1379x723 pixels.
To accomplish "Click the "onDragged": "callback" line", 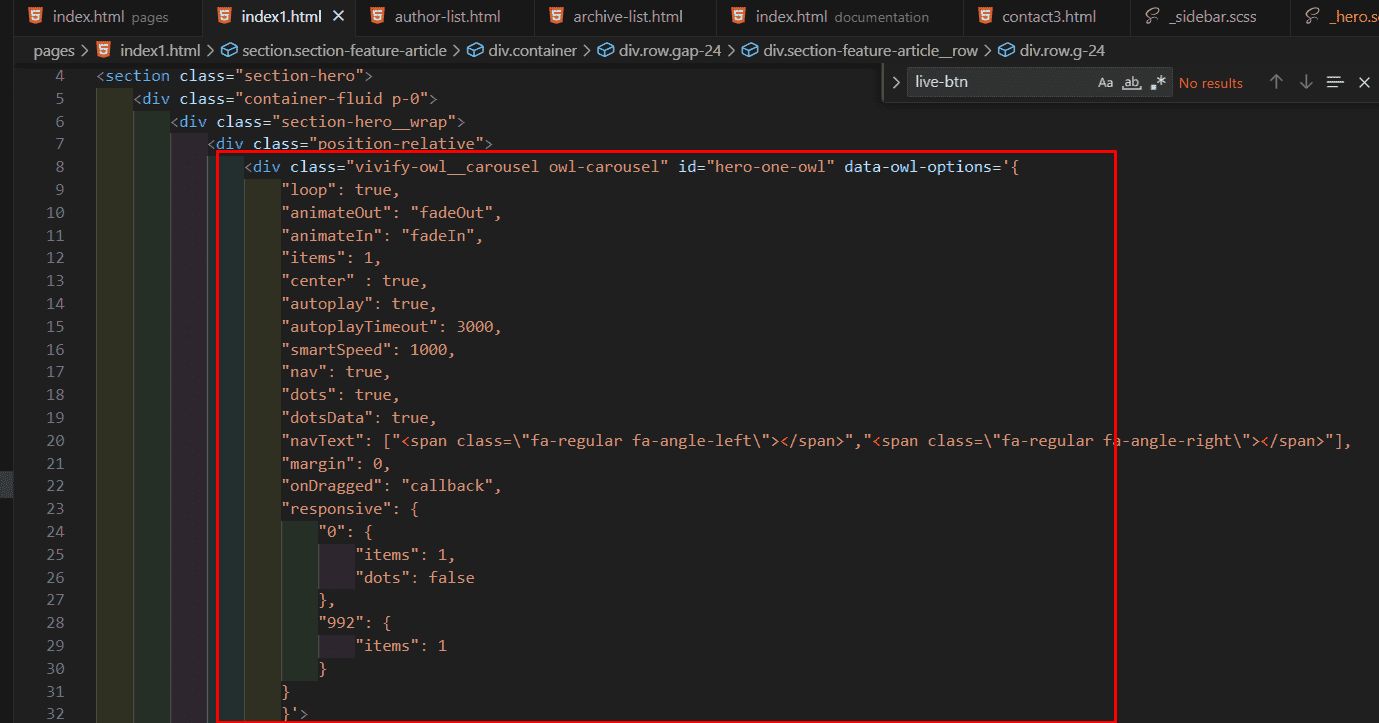I will point(391,486).
